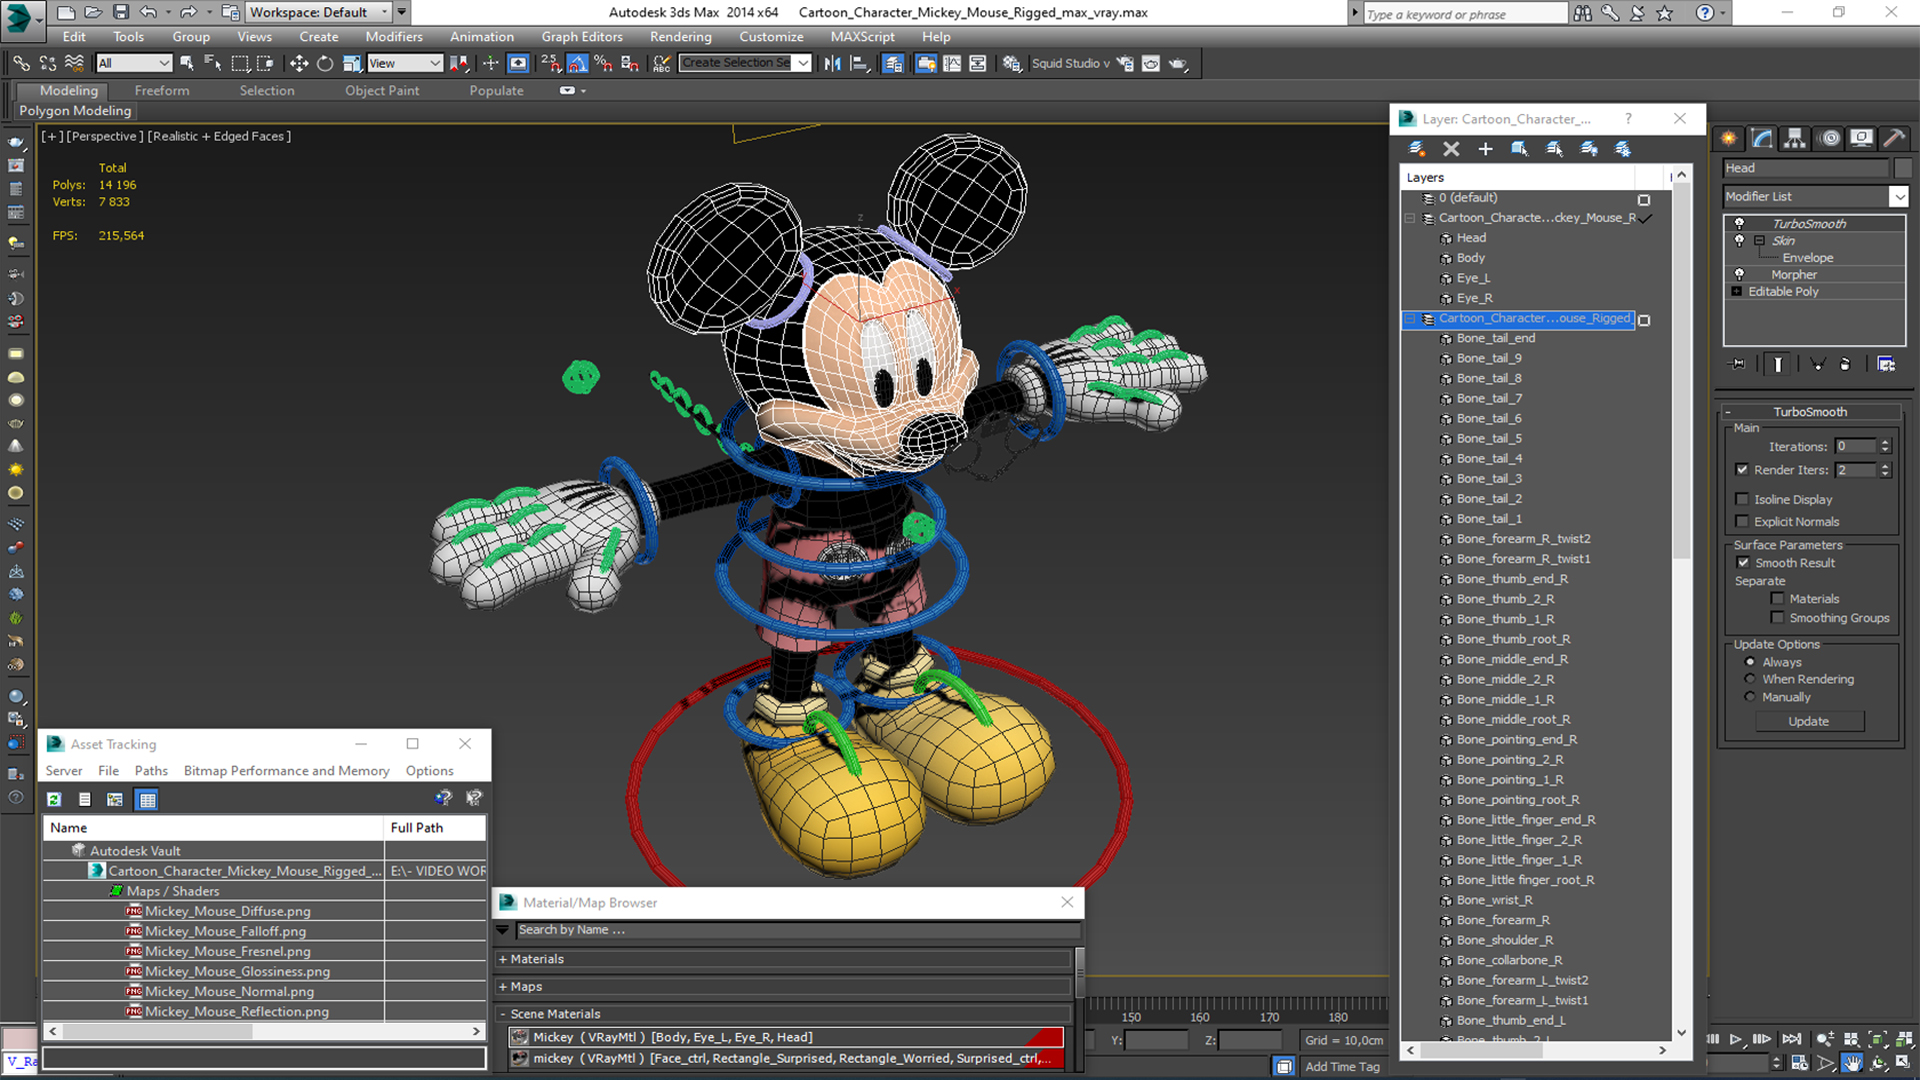Enable Explicit Normals checkbox
The image size is (1920, 1080).
(x=1742, y=521)
